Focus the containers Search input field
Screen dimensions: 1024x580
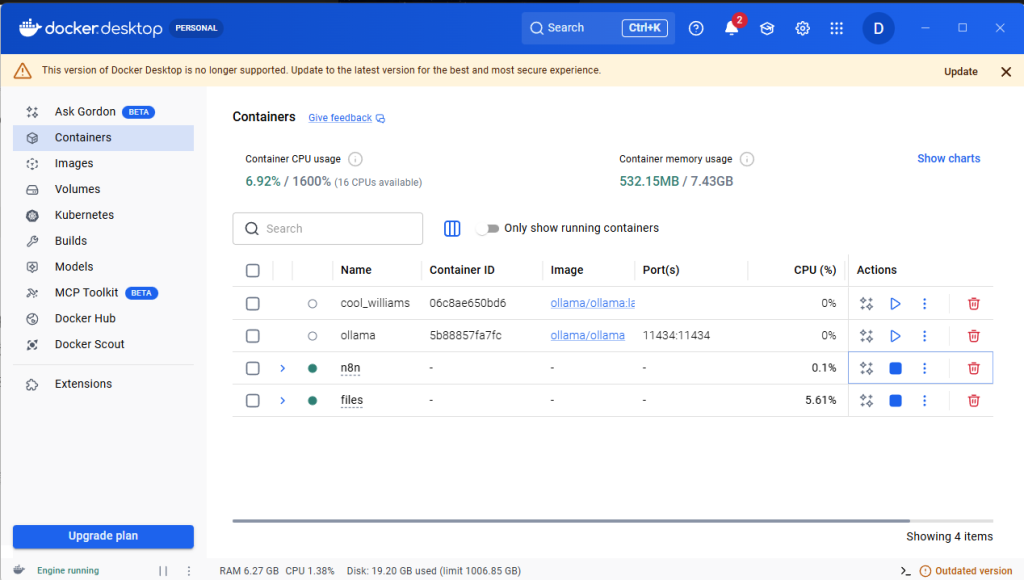click(328, 229)
